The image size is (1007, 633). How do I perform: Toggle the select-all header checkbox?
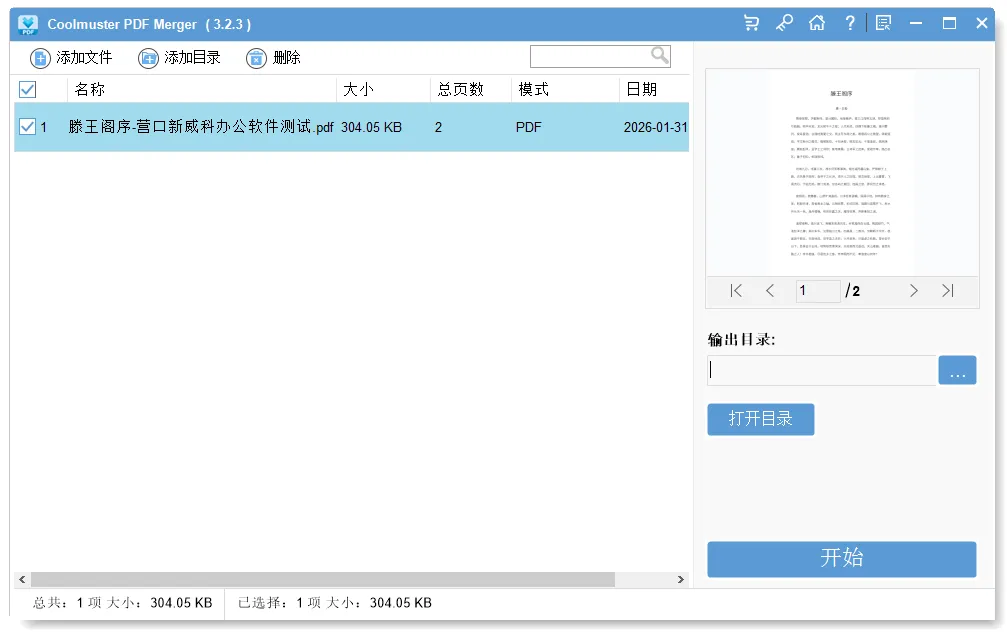point(28,89)
